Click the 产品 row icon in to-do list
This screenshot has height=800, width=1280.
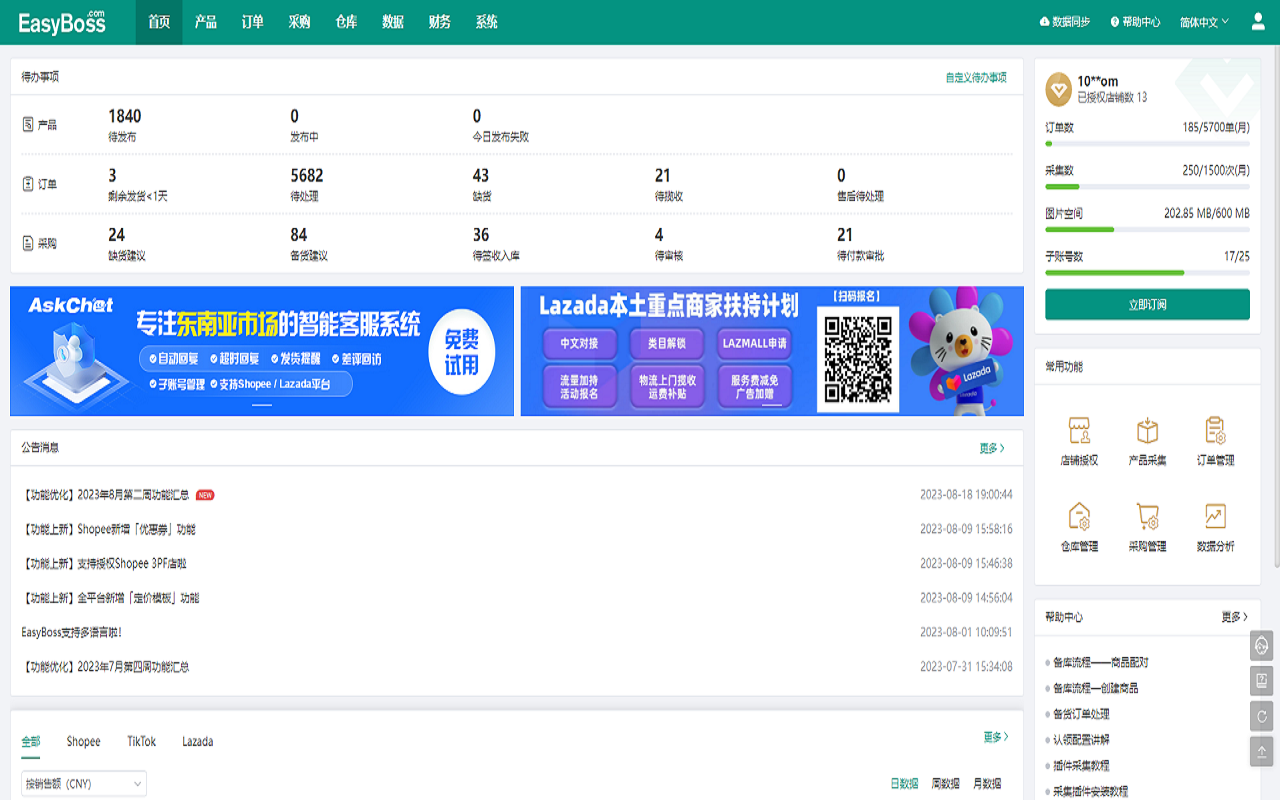28,124
